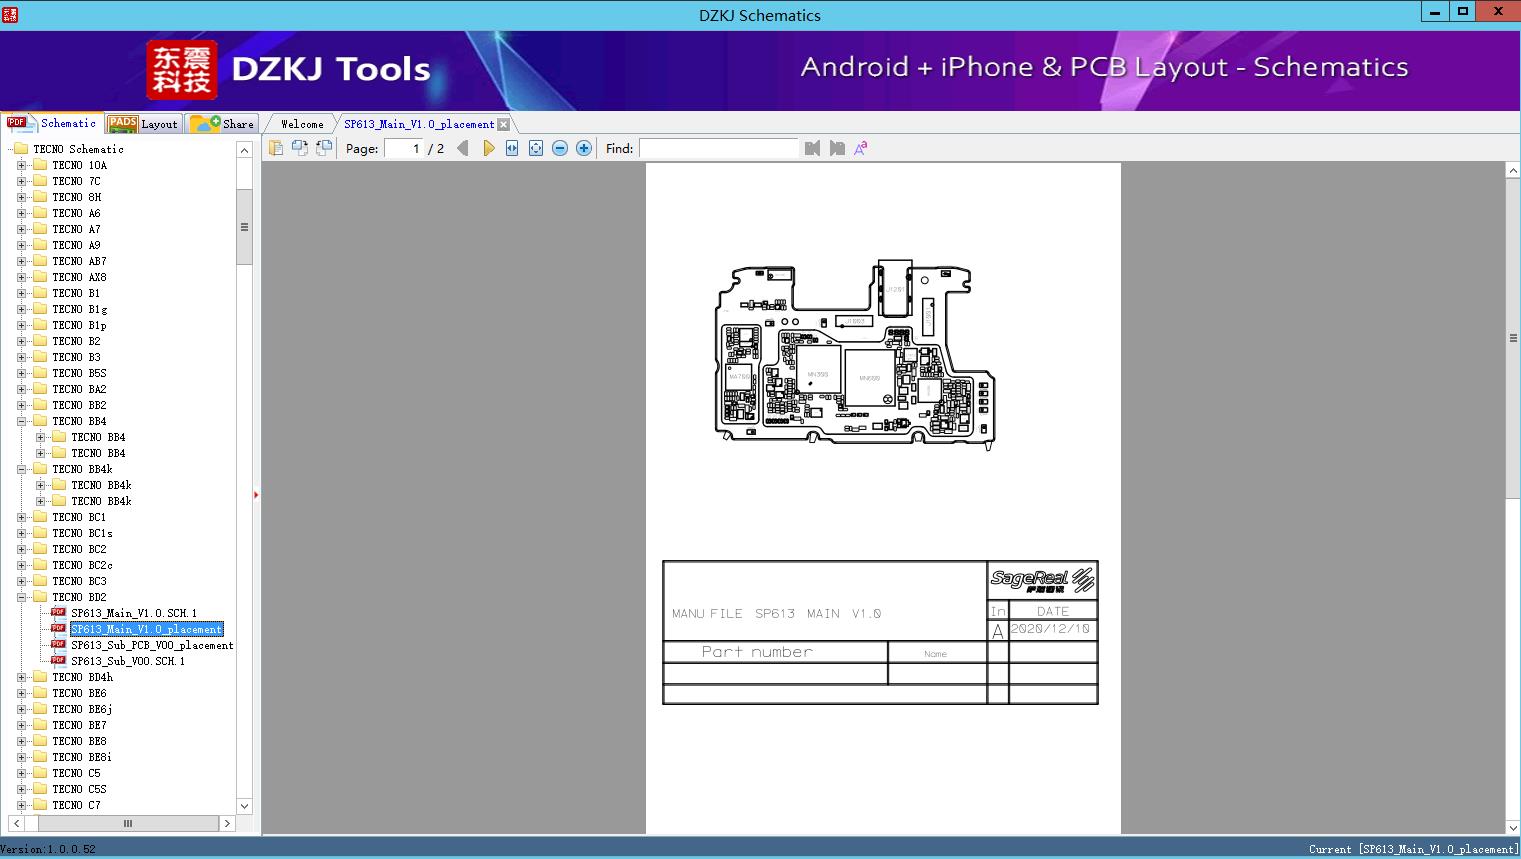
Task: Click the fit page icon
Action: pyautogui.click(x=536, y=148)
